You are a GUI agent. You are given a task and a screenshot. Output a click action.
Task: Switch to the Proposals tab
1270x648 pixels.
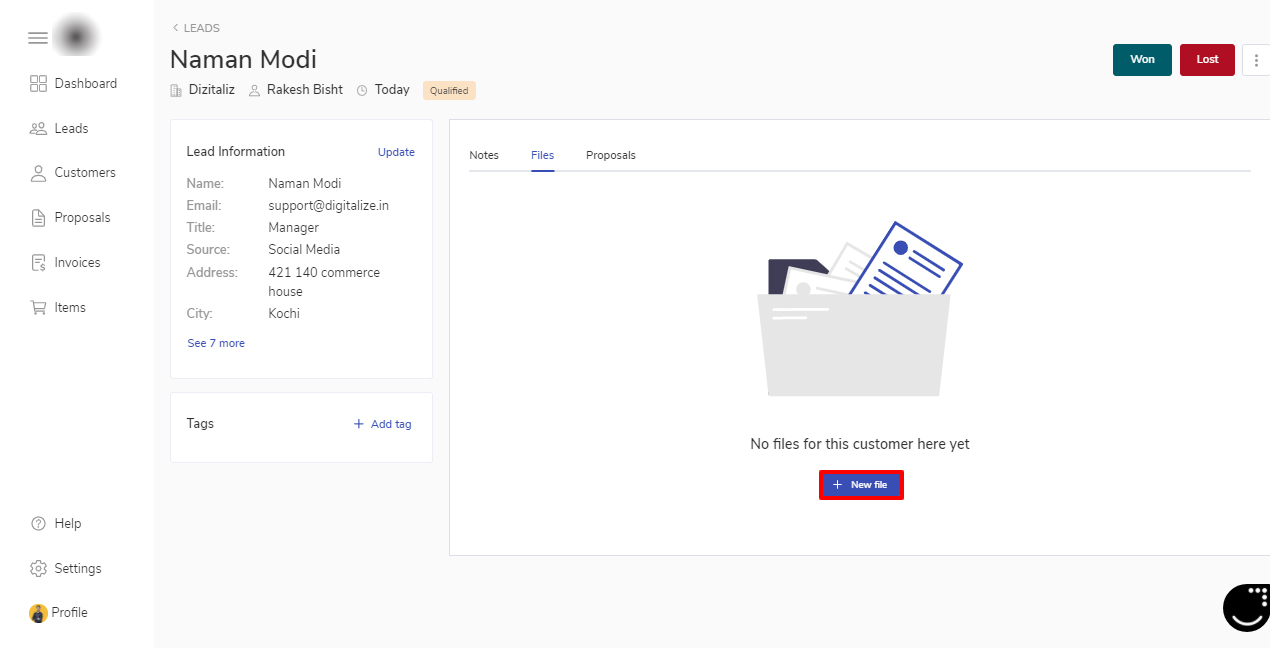click(611, 155)
